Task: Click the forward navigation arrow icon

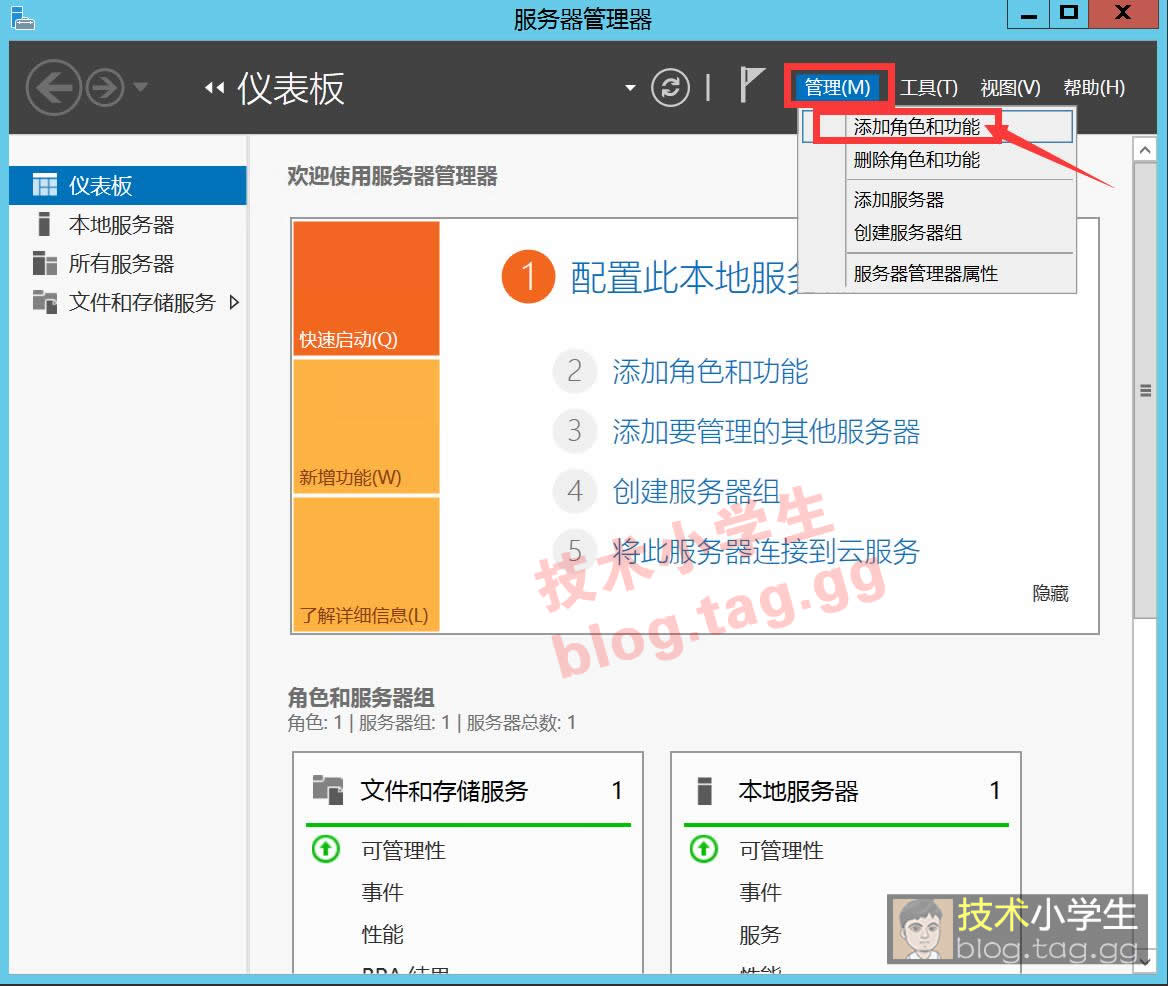Action: coord(104,89)
